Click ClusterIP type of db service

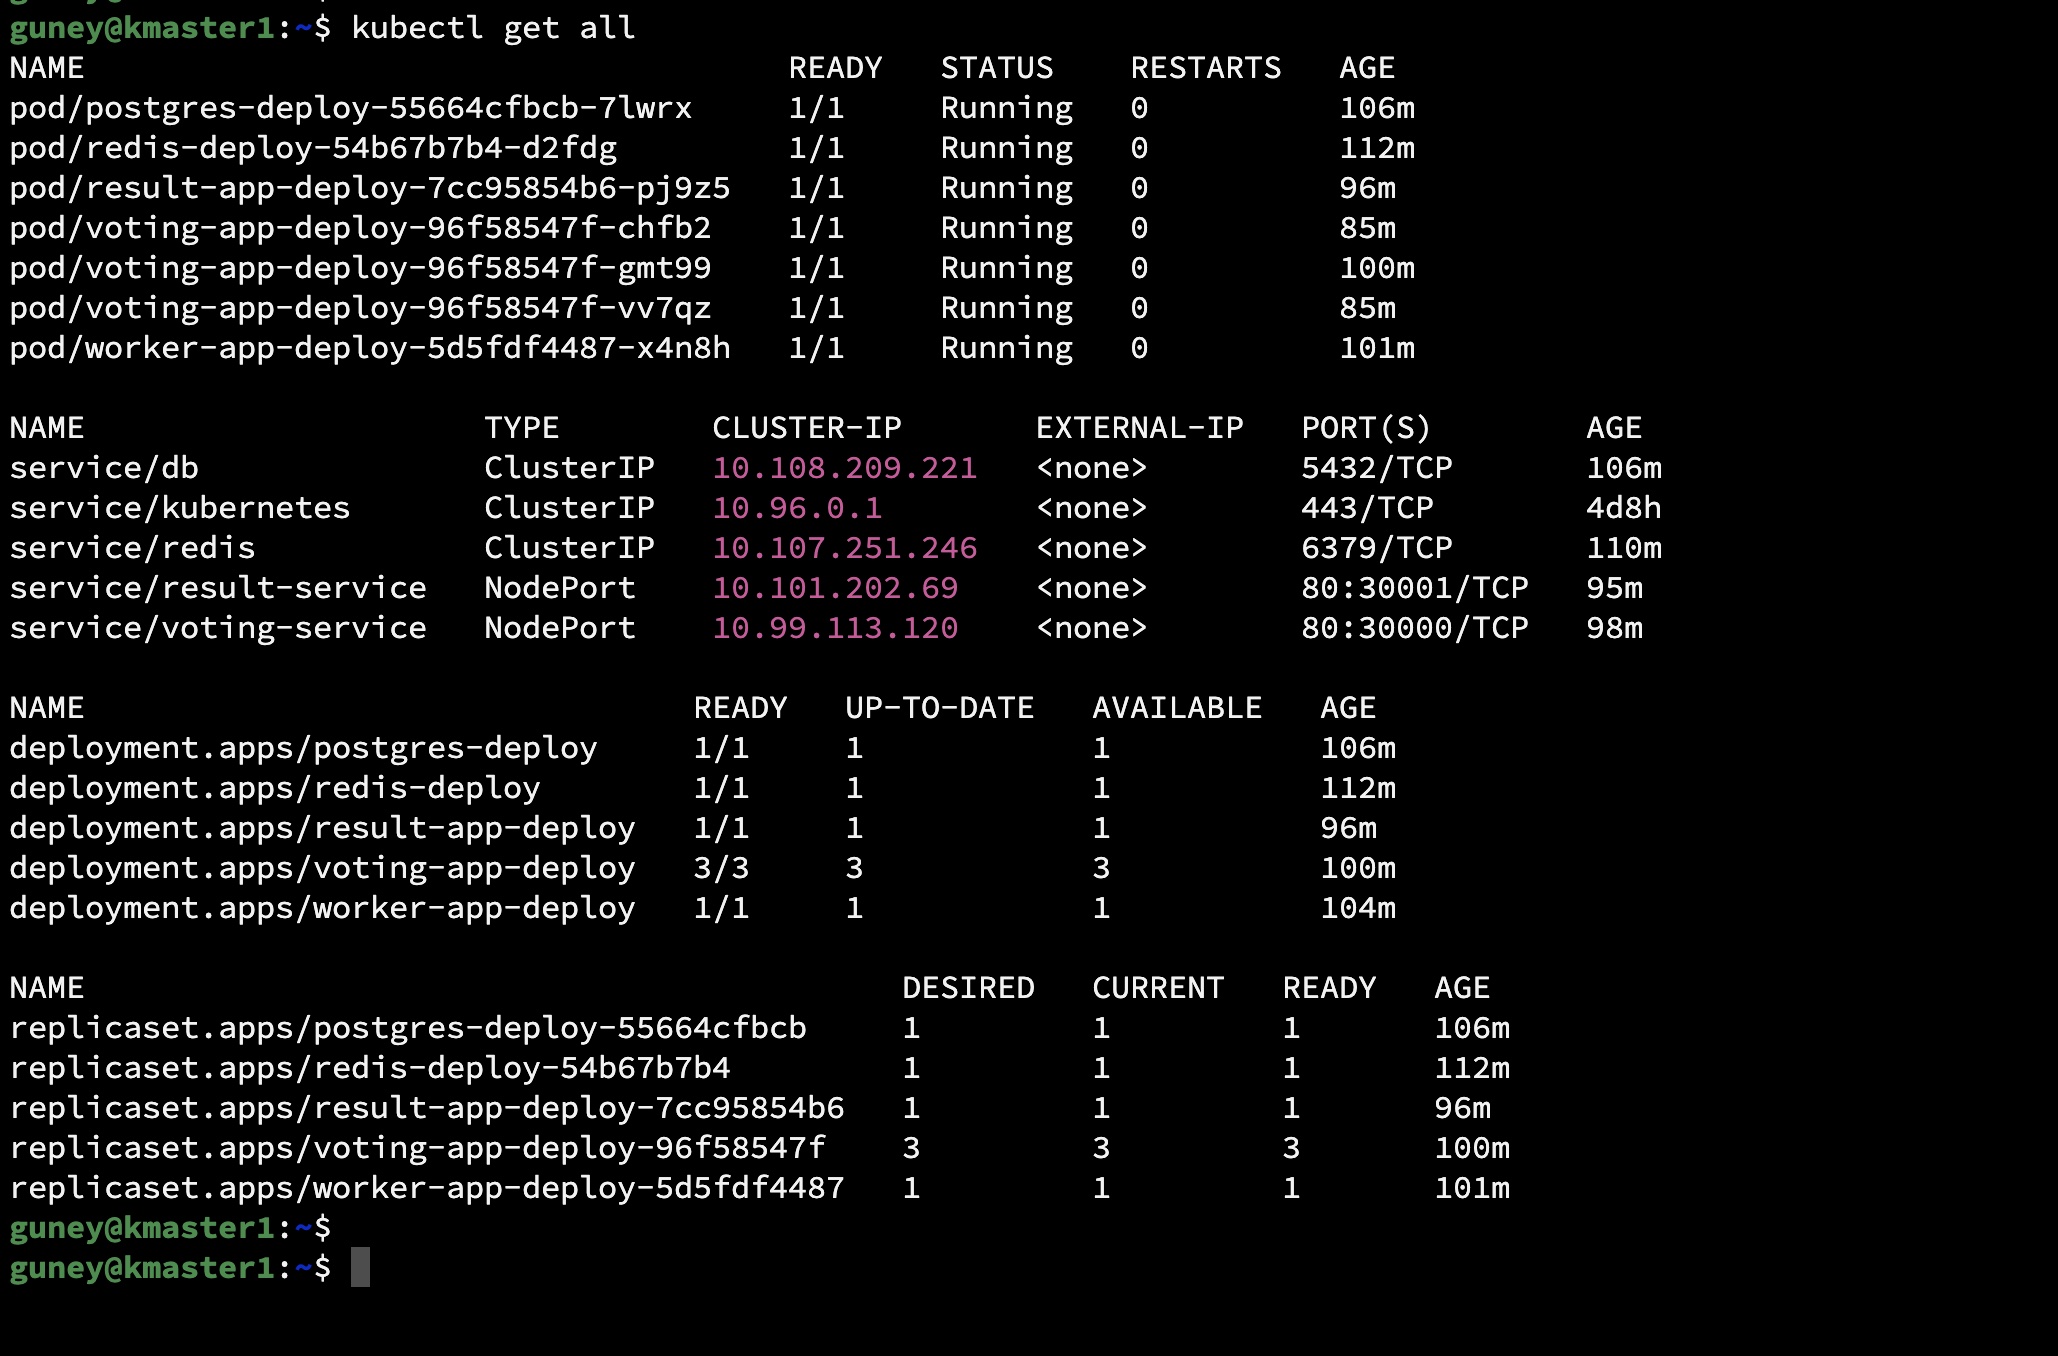[569, 468]
